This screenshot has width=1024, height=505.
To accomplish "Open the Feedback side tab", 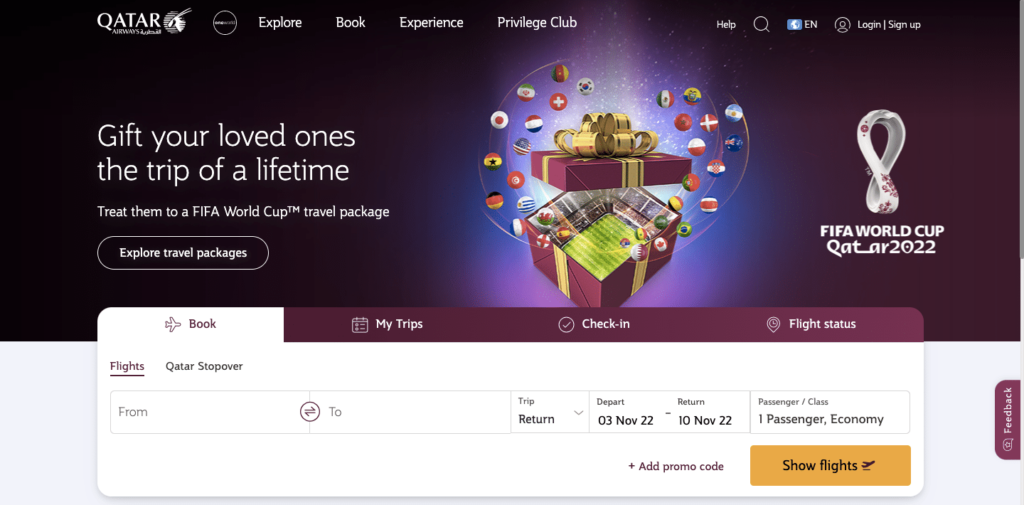I will (1007, 419).
